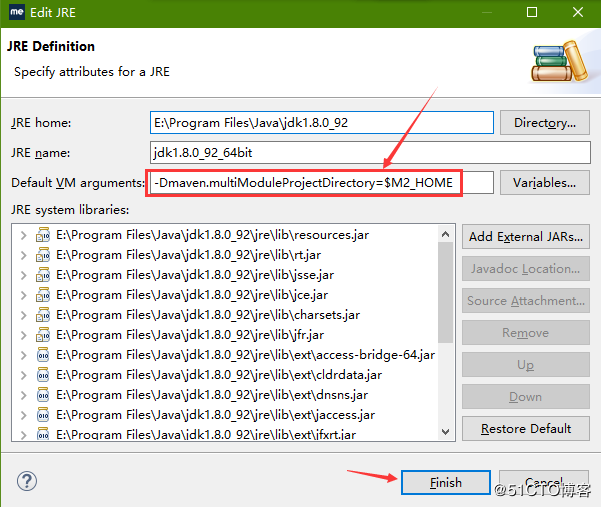Click the Remove button
The width and height of the screenshot is (601, 507).
pos(525,333)
